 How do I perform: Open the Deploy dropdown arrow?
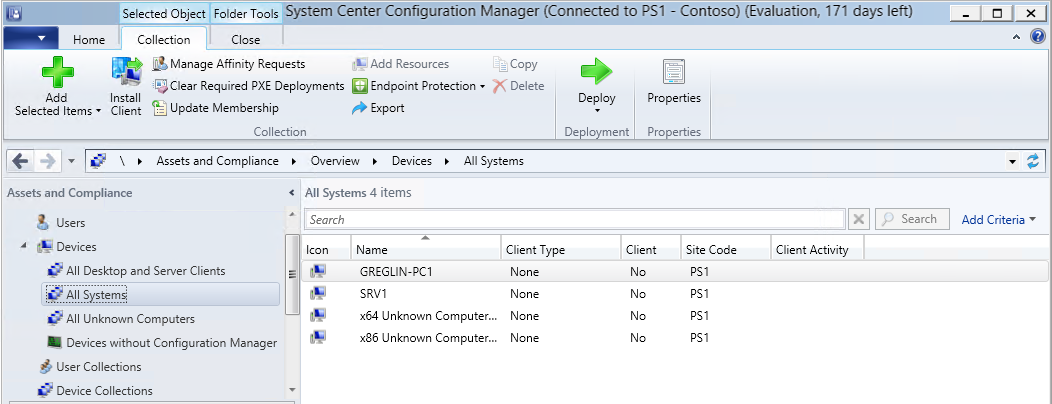pyautogui.click(x=597, y=112)
